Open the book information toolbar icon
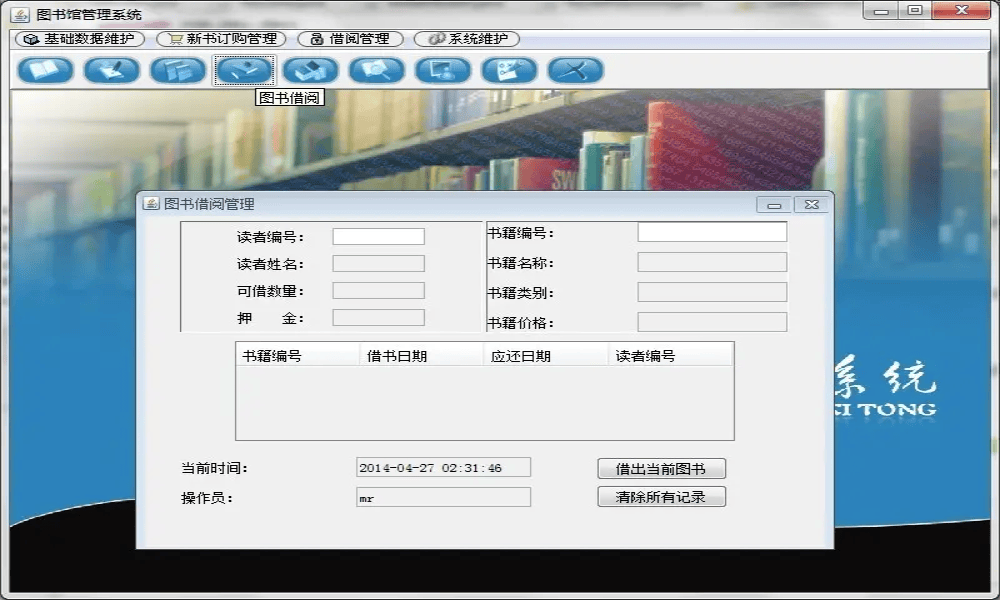This screenshot has height=600, width=1000. click(46, 70)
